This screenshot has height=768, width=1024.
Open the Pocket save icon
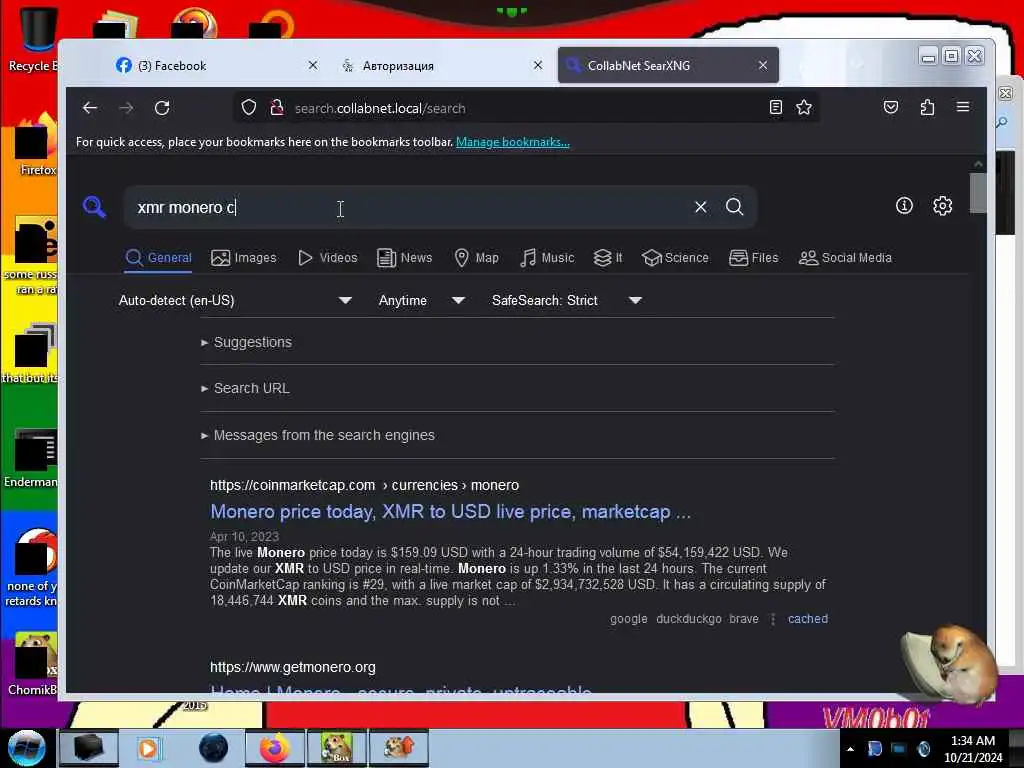891,107
